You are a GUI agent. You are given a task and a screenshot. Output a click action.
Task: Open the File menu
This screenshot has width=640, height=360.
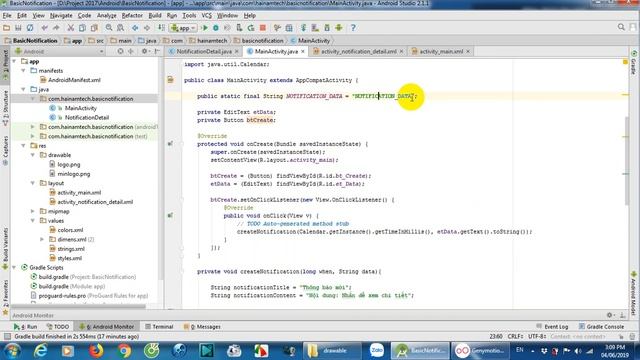point(7,16)
